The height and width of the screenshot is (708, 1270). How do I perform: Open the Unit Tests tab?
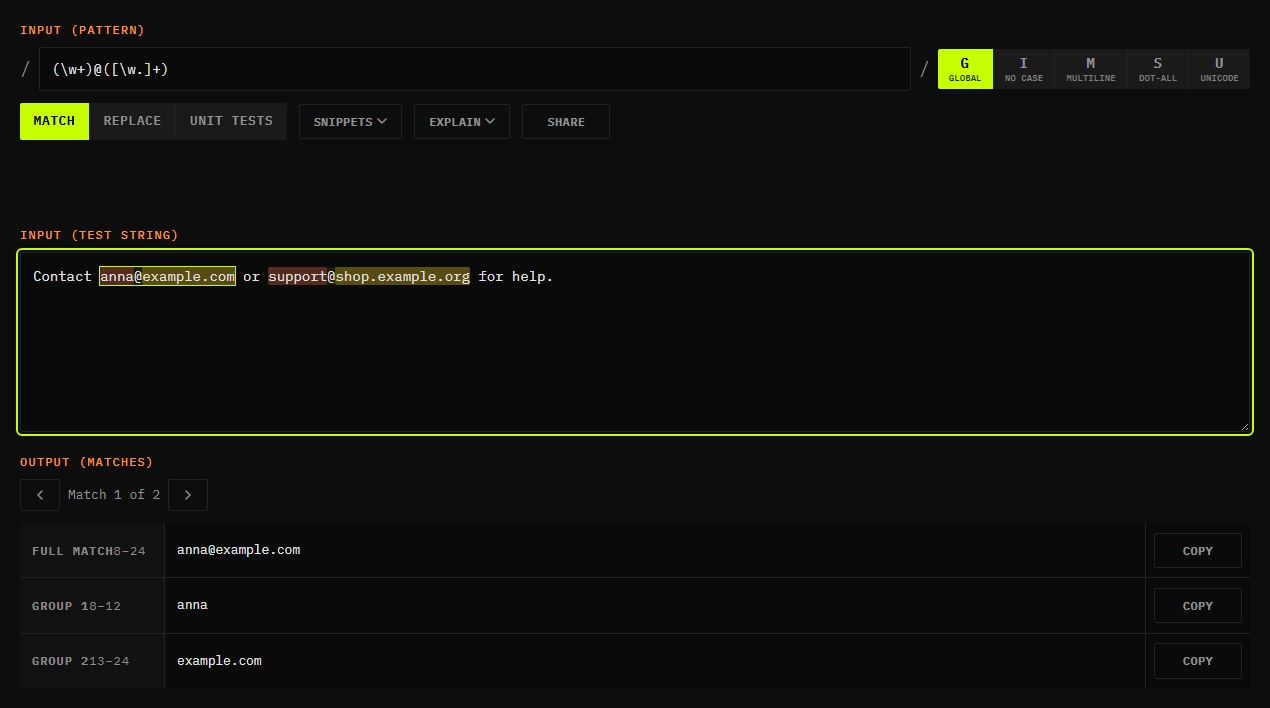click(231, 121)
